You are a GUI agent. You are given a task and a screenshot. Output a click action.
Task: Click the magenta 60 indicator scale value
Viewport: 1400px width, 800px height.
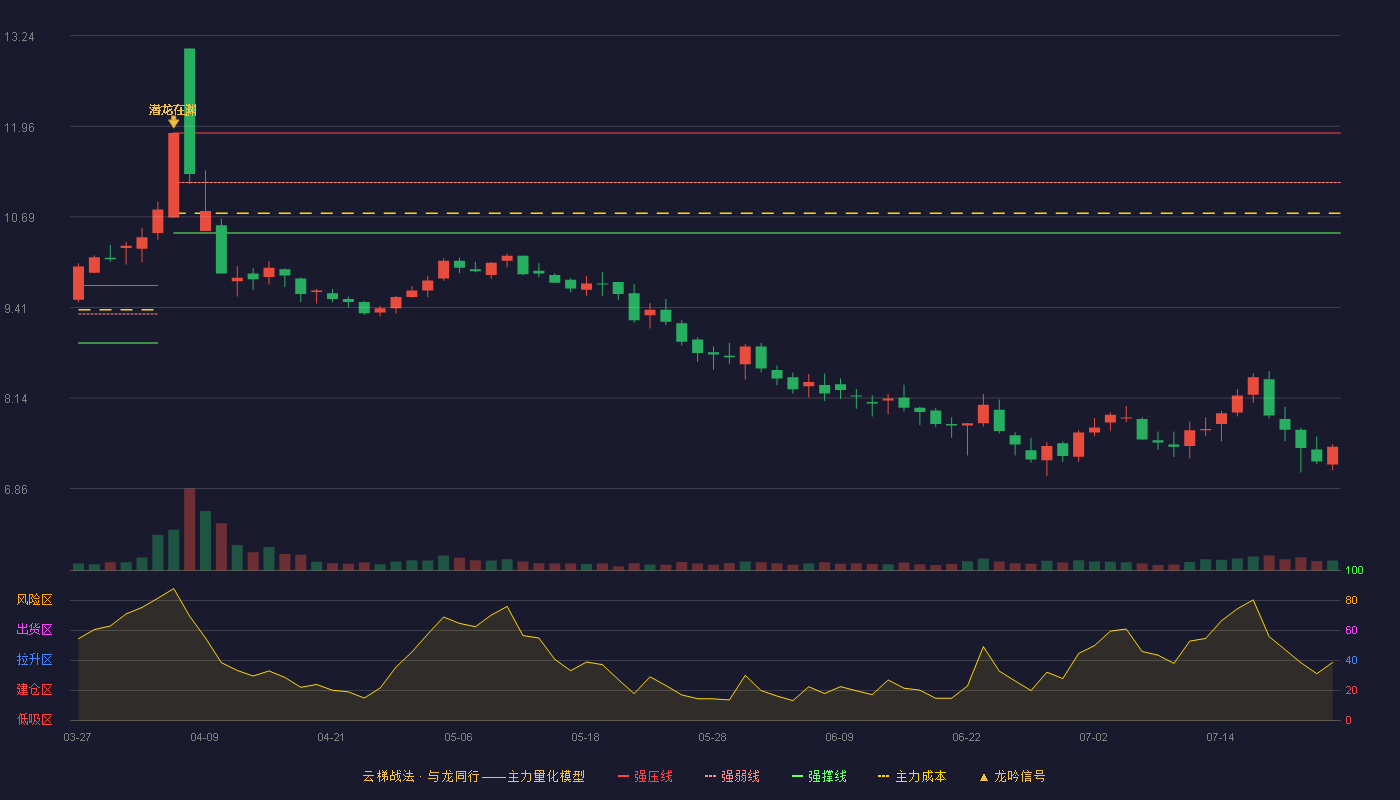tap(1351, 631)
